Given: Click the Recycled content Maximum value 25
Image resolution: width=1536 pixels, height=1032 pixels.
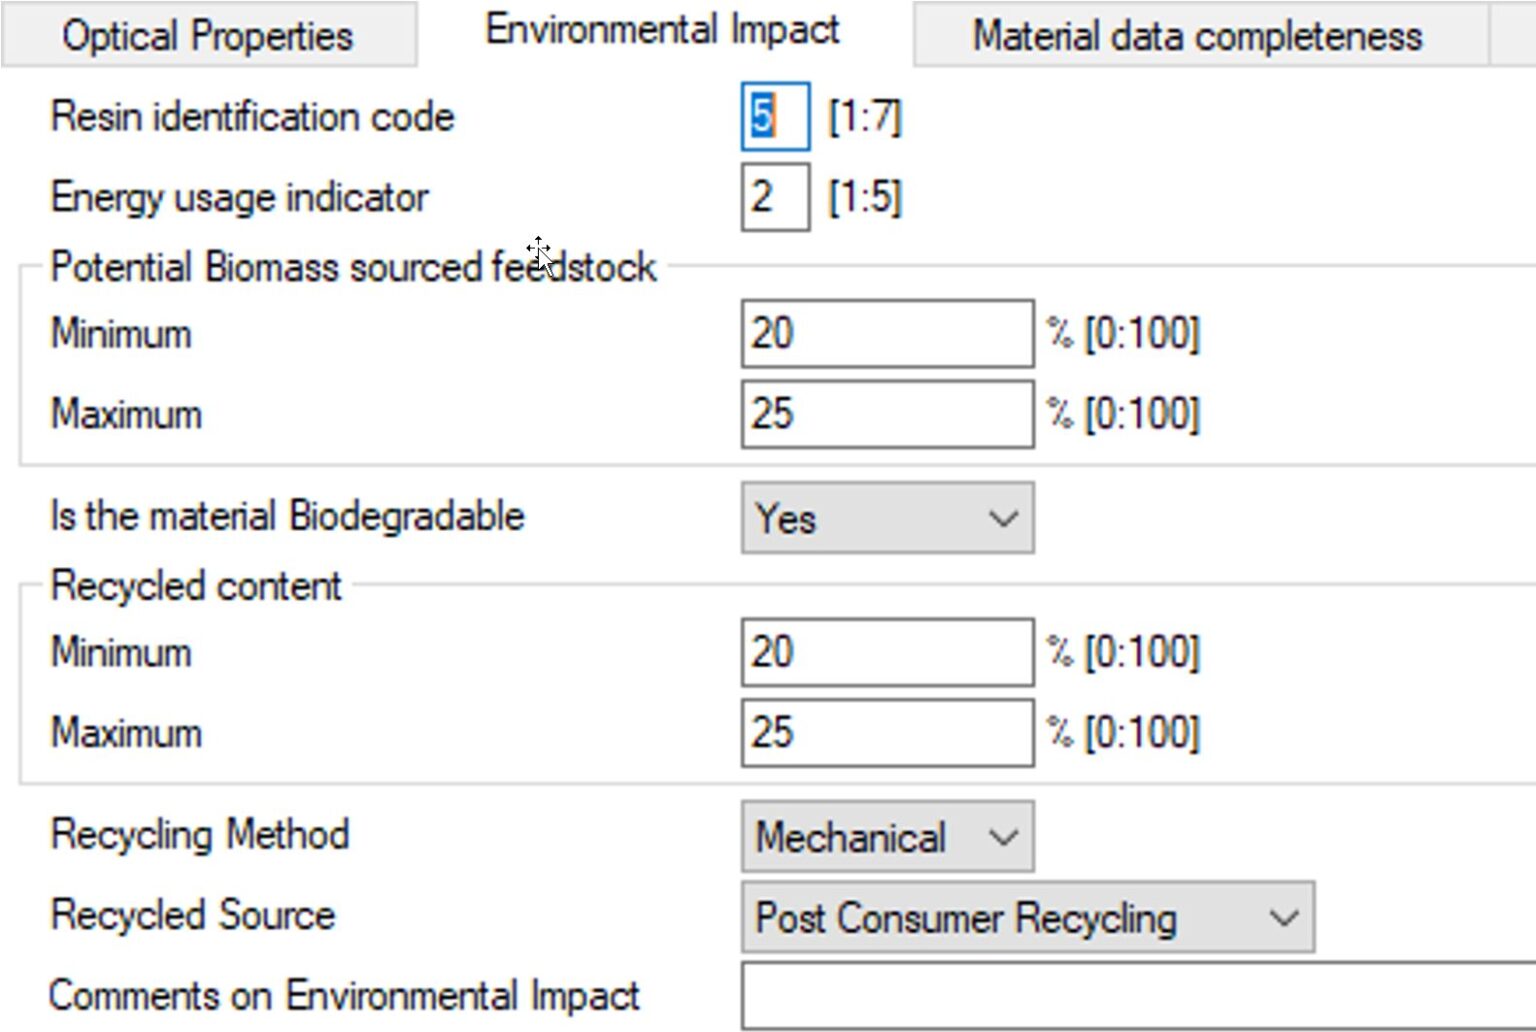Looking at the screenshot, I should coord(885,732).
